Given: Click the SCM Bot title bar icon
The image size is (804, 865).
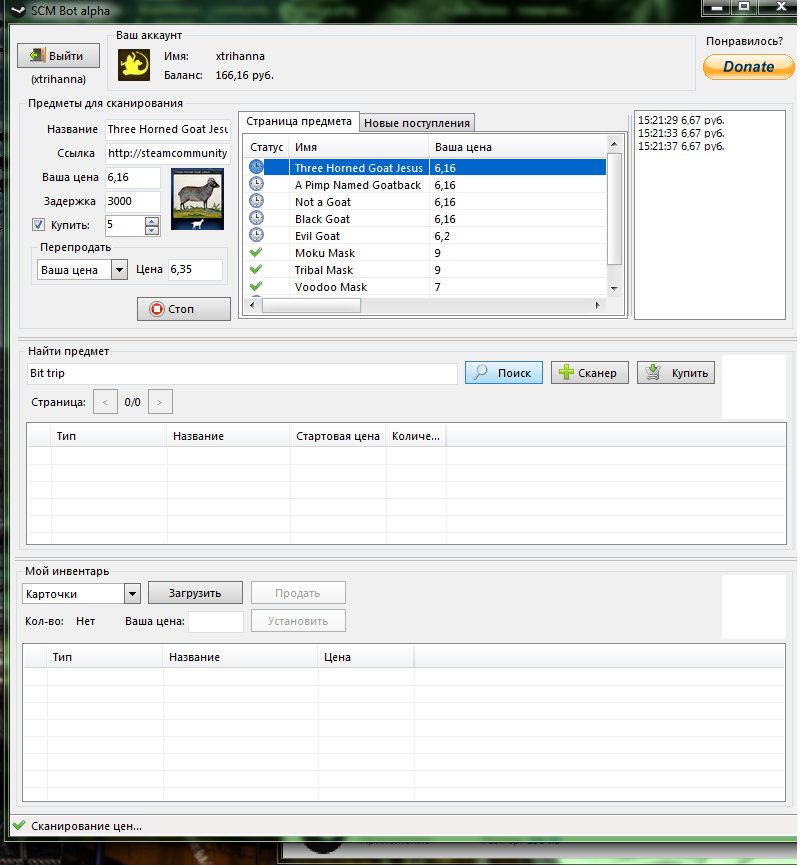Looking at the screenshot, I should pyautogui.click(x=18, y=10).
